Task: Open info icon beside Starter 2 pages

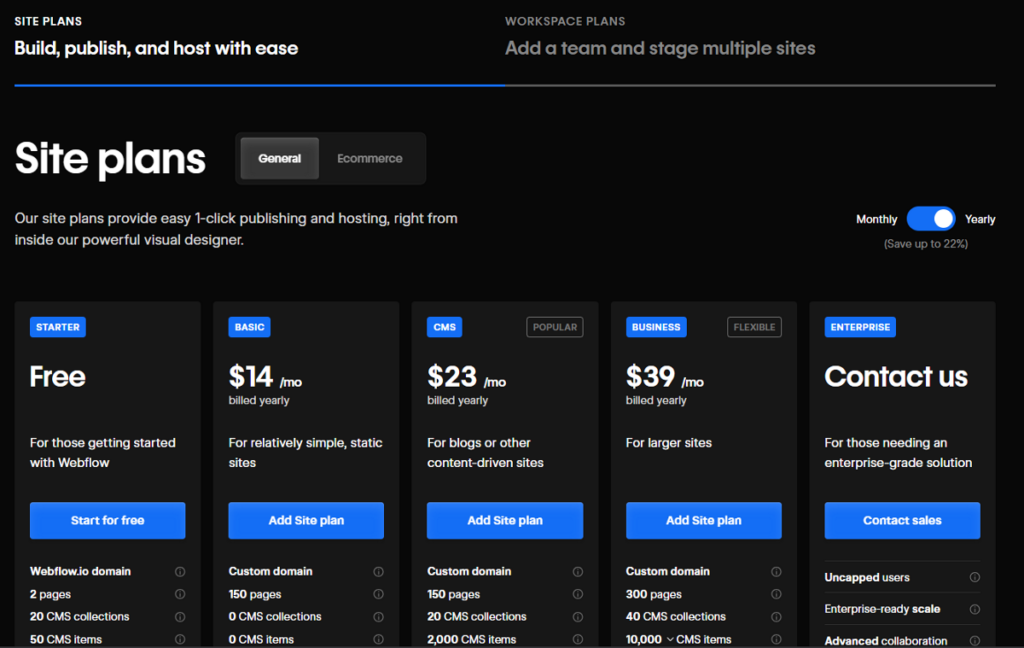Action: [x=180, y=594]
